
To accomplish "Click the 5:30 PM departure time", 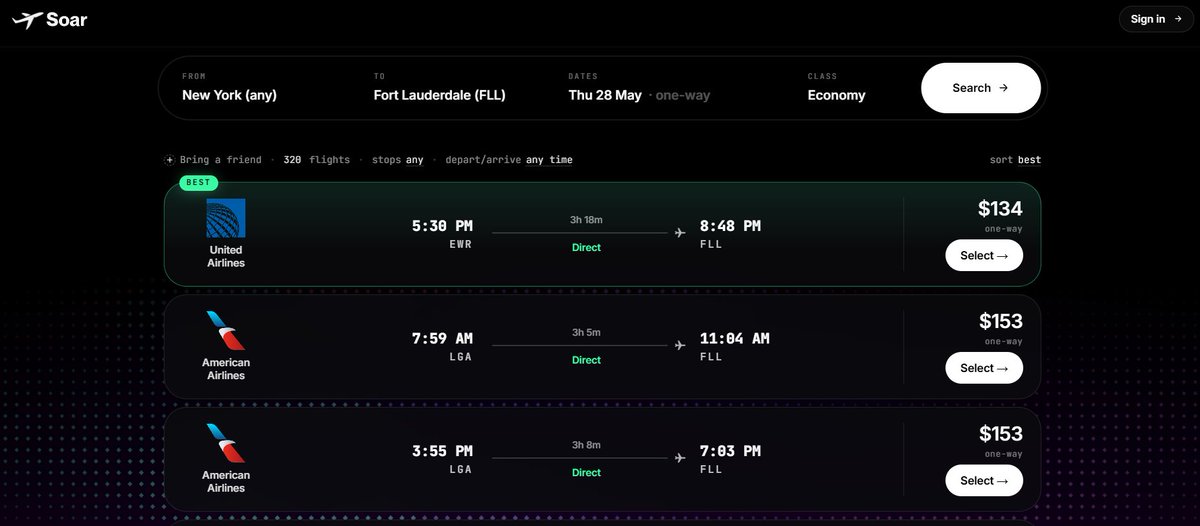I will click(x=442, y=226).
